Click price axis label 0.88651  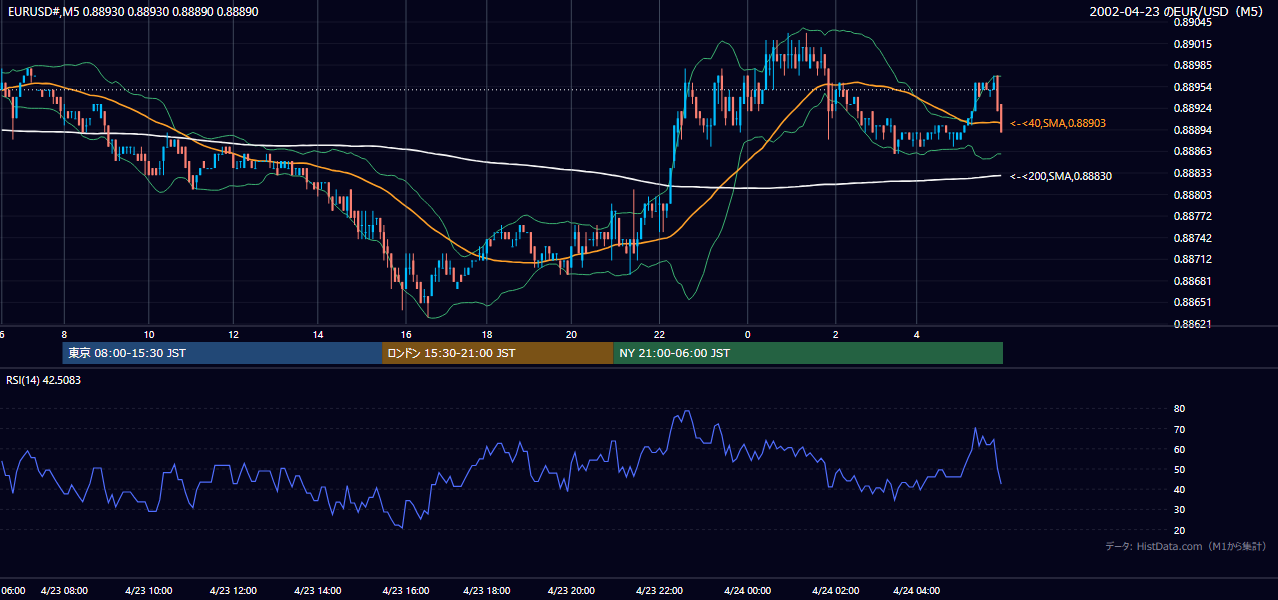(1193, 302)
